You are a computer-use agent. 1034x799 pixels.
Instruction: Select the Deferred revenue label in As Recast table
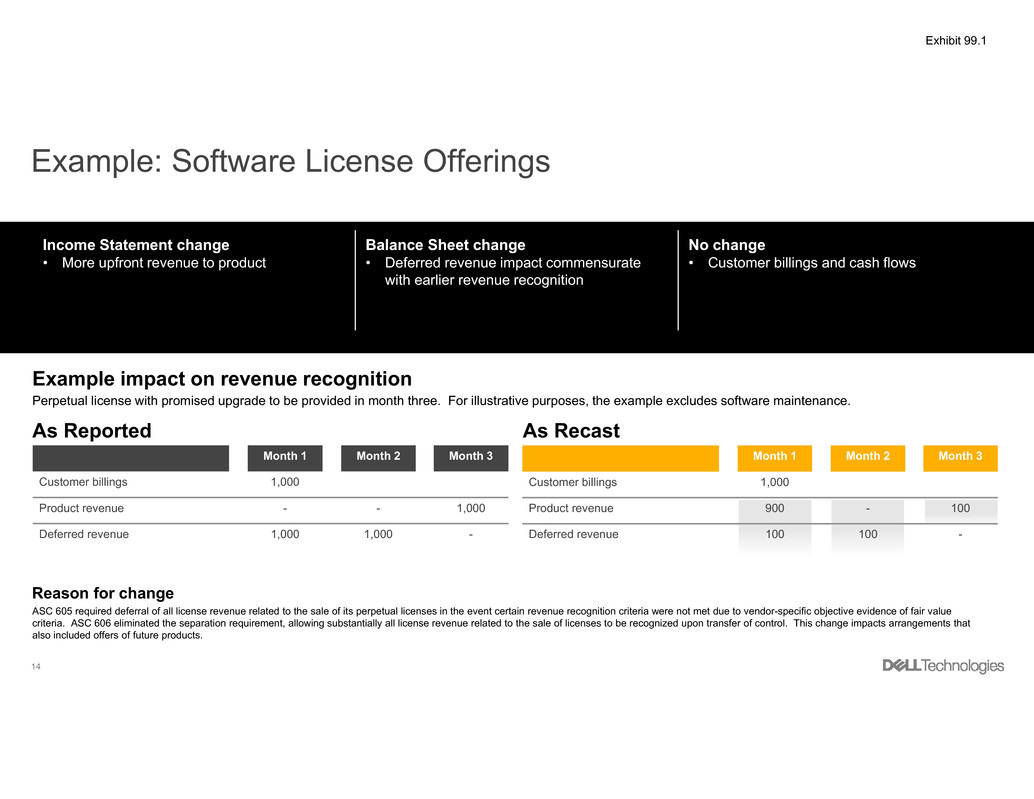pyautogui.click(x=573, y=534)
